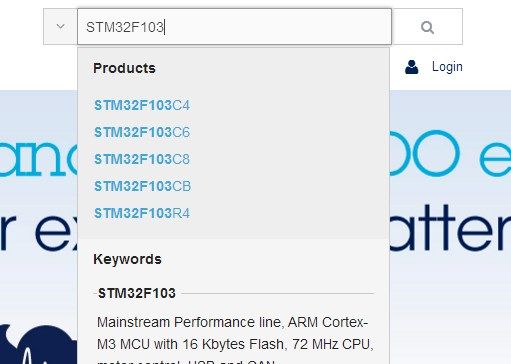Click the dark blue banner text on right side
This screenshot has width=511, height=364.
click(x=450, y=228)
